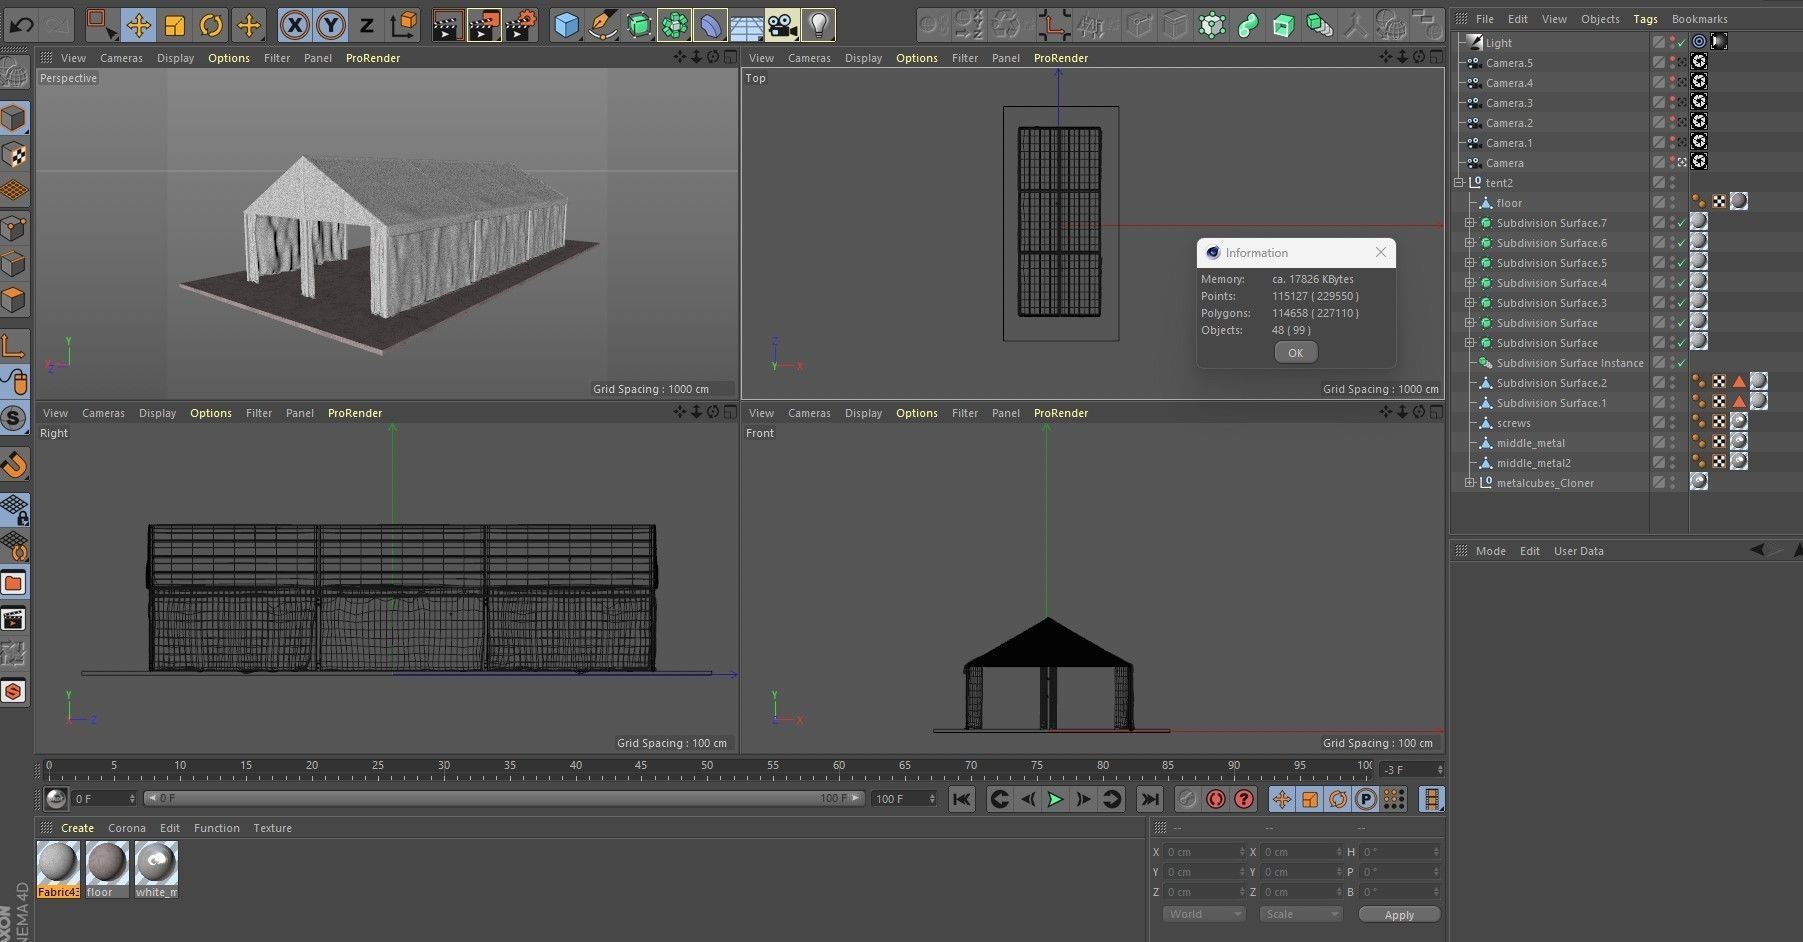Expand Subdivision Surface.6 in object tree
Image resolution: width=1803 pixels, height=942 pixels.
pyautogui.click(x=1469, y=243)
